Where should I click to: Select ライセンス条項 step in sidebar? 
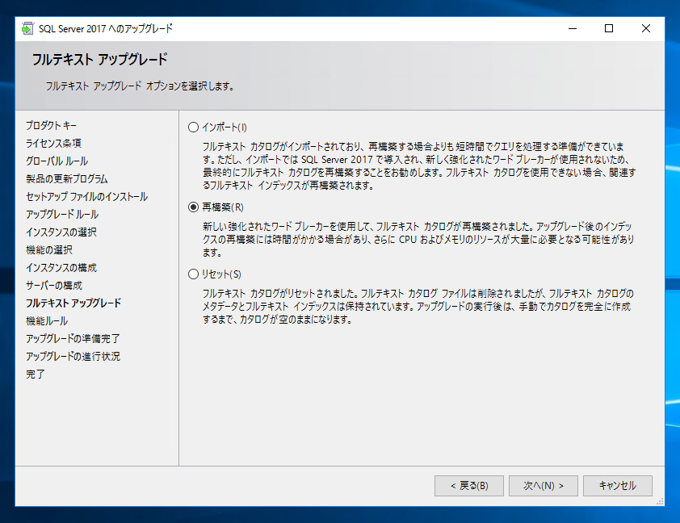tap(53, 143)
